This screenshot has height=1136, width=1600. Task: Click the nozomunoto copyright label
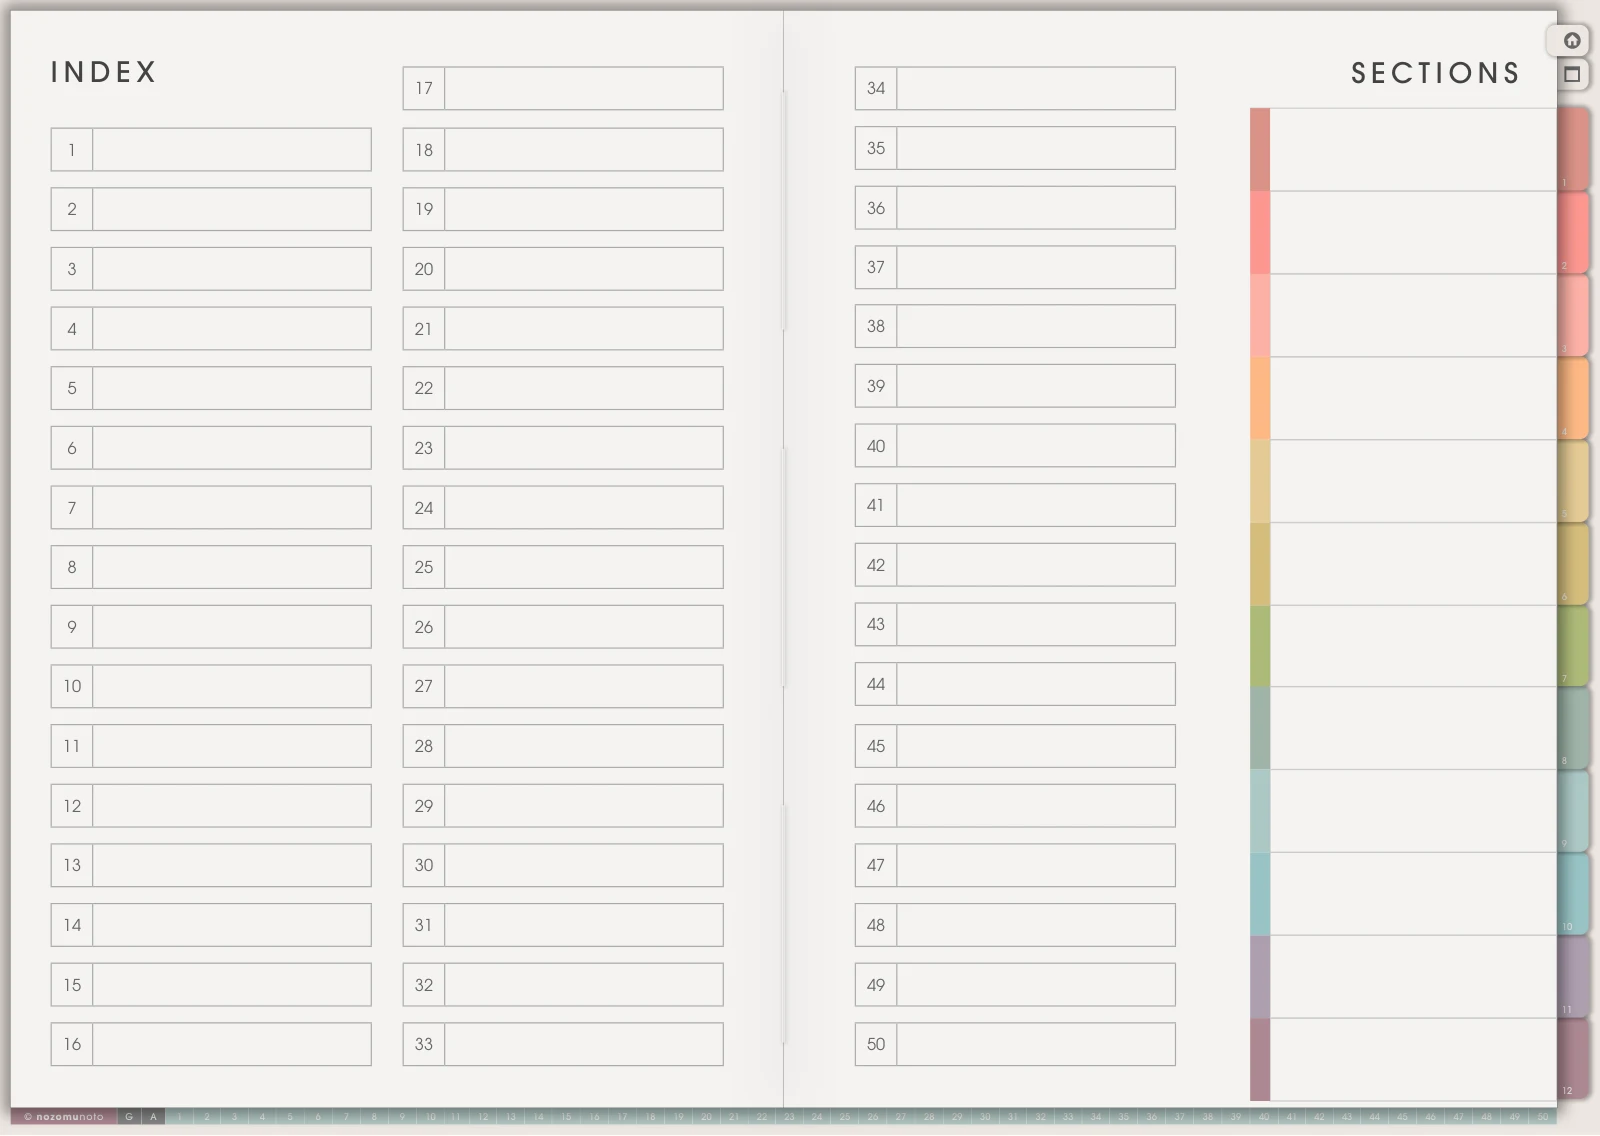(64, 1117)
